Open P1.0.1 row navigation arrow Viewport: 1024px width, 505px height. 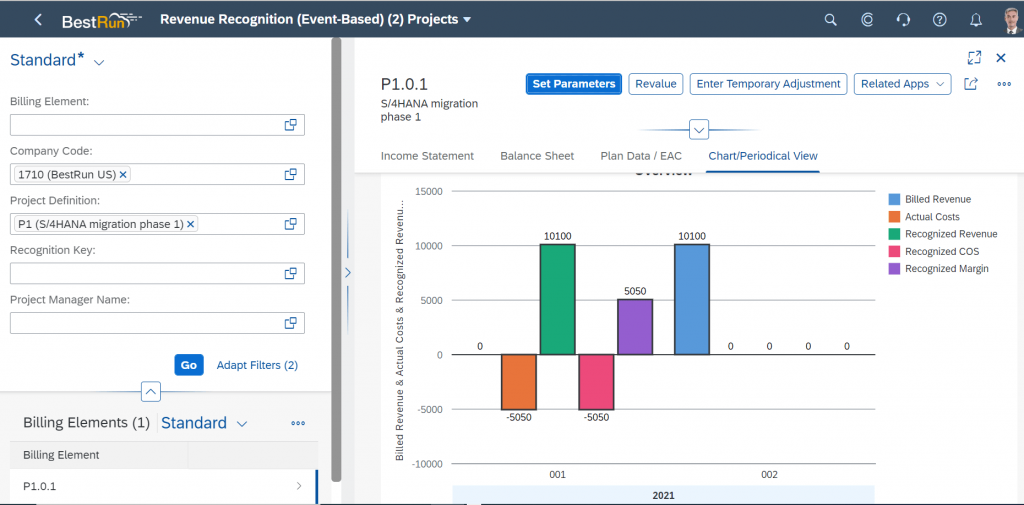[299, 485]
